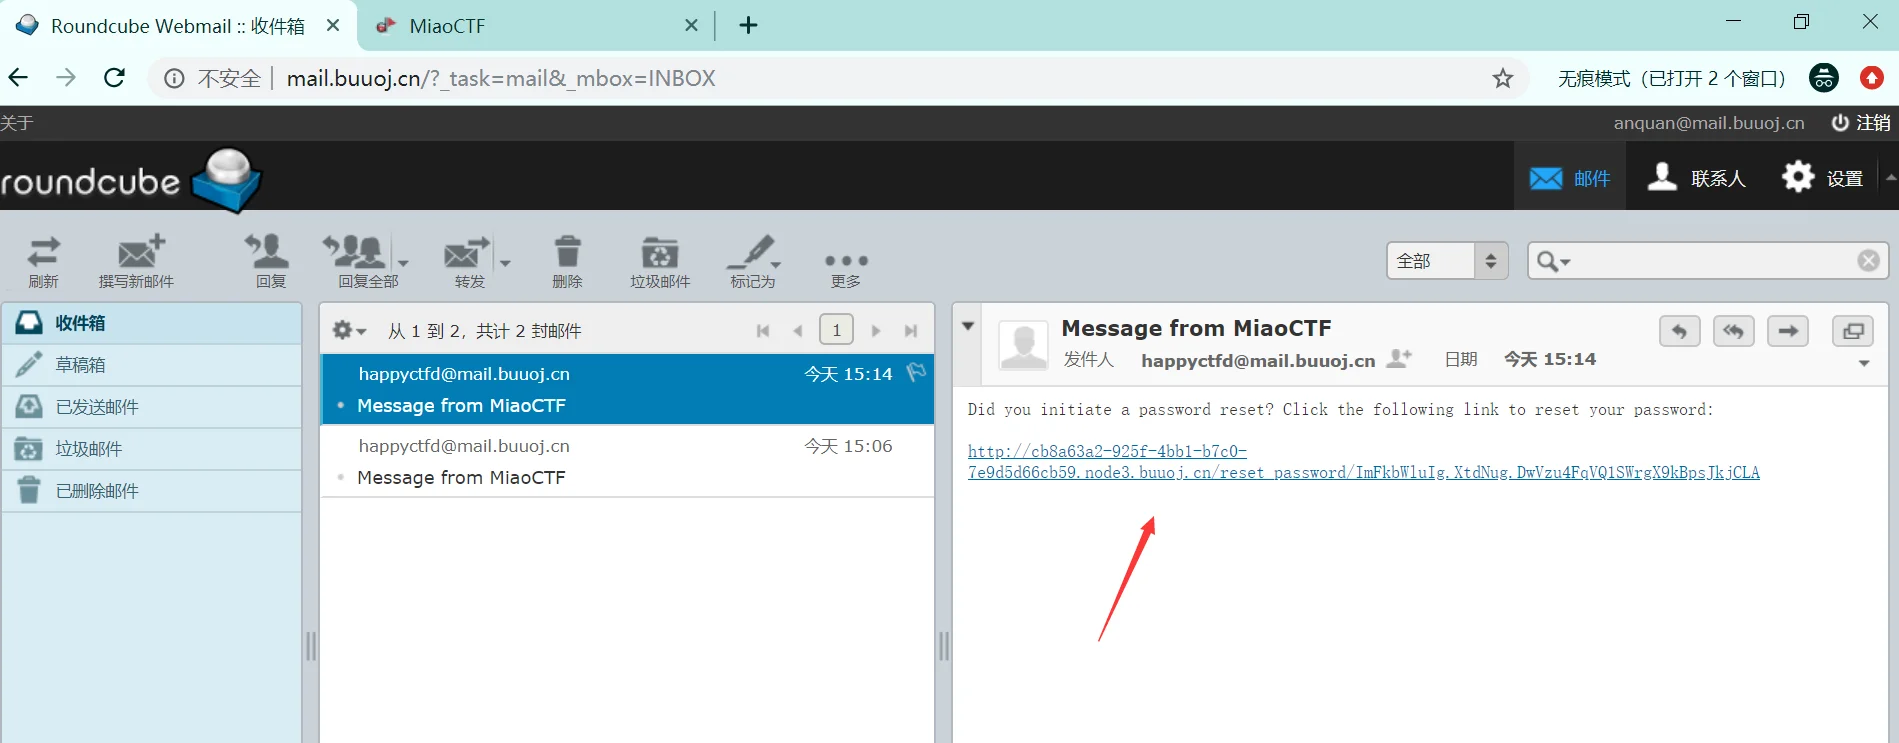The height and width of the screenshot is (743, 1899).
Task: Open 更多 more actions menu
Action: [x=846, y=268]
